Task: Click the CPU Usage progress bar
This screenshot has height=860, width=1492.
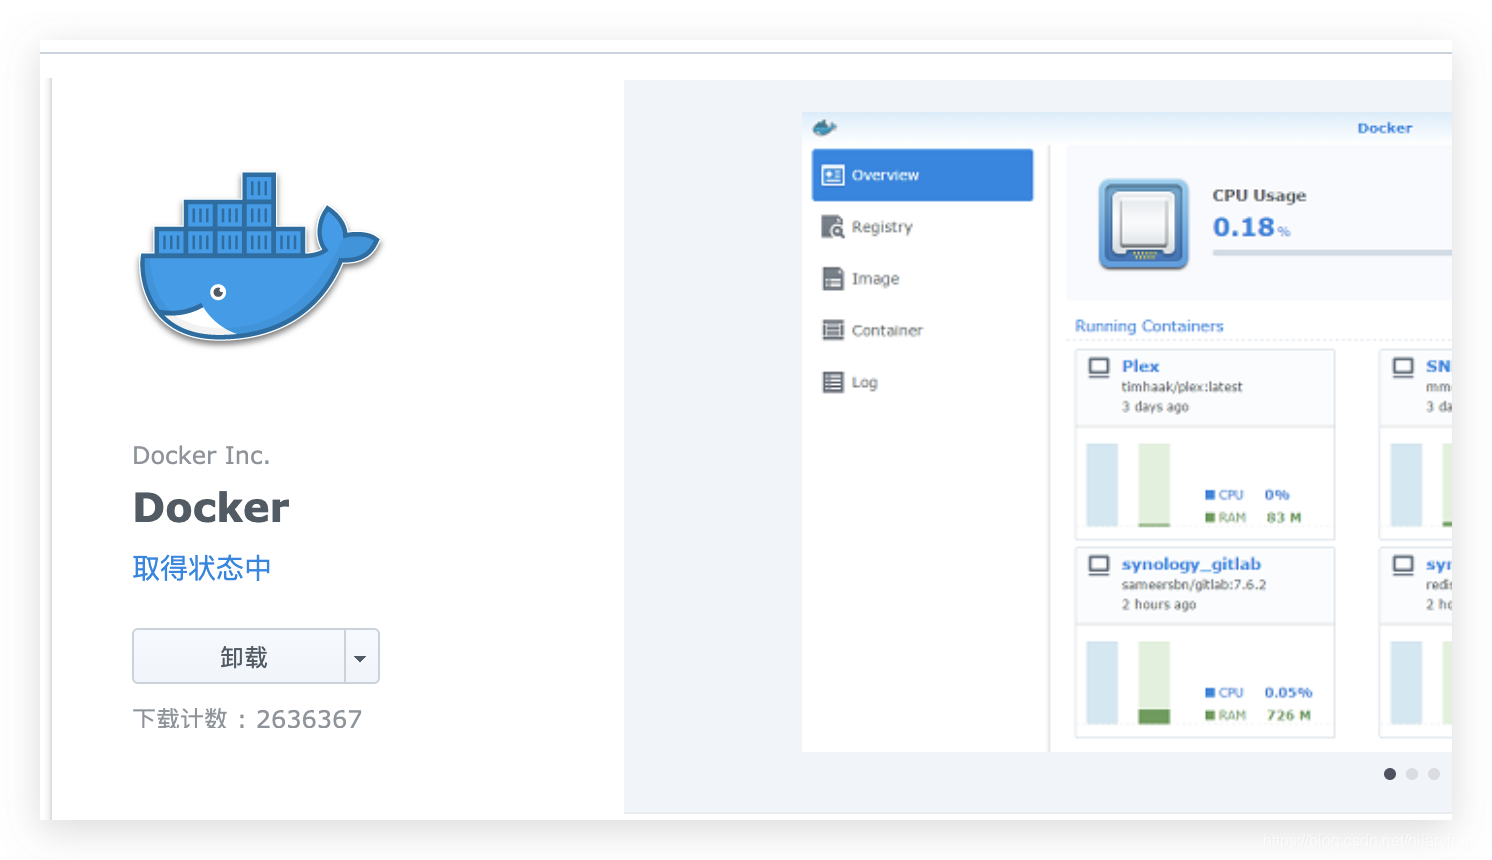Action: tap(1332, 253)
